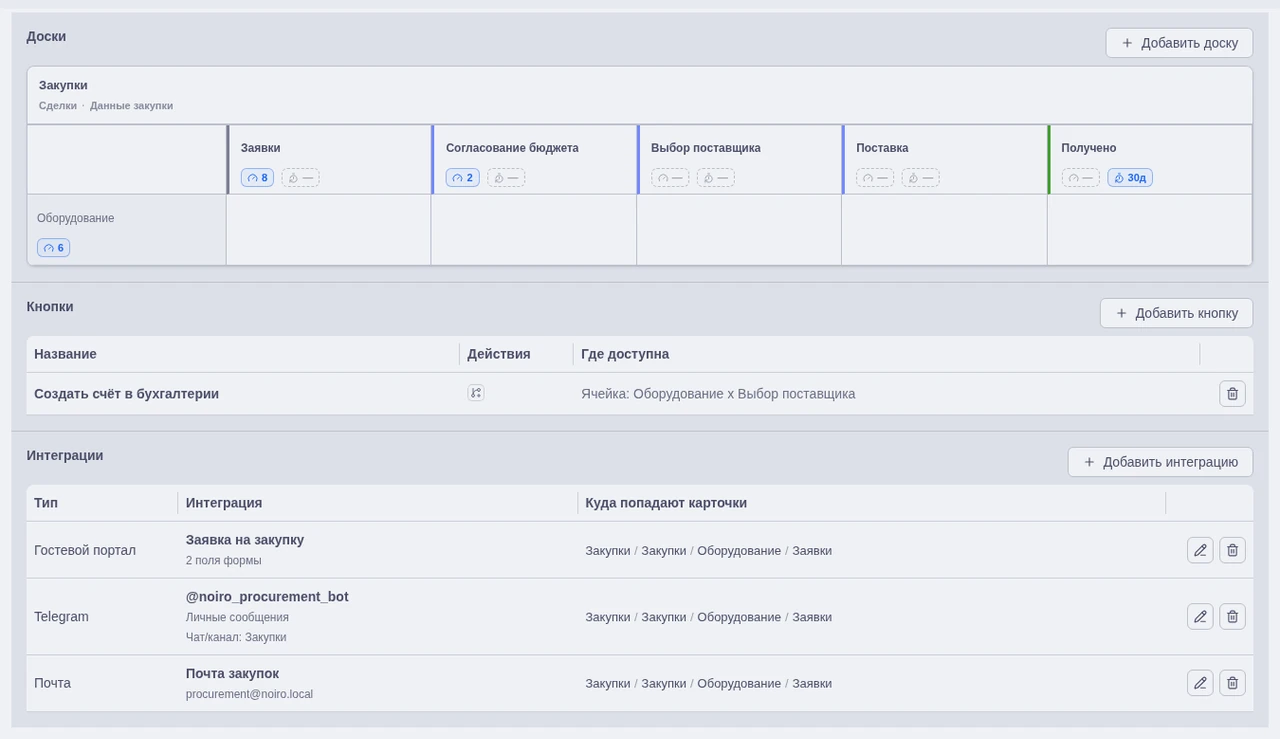Delete the Создать счёт в бухгалтерии button row
The image size is (1280, 739).
click(x=1232, y=394)
